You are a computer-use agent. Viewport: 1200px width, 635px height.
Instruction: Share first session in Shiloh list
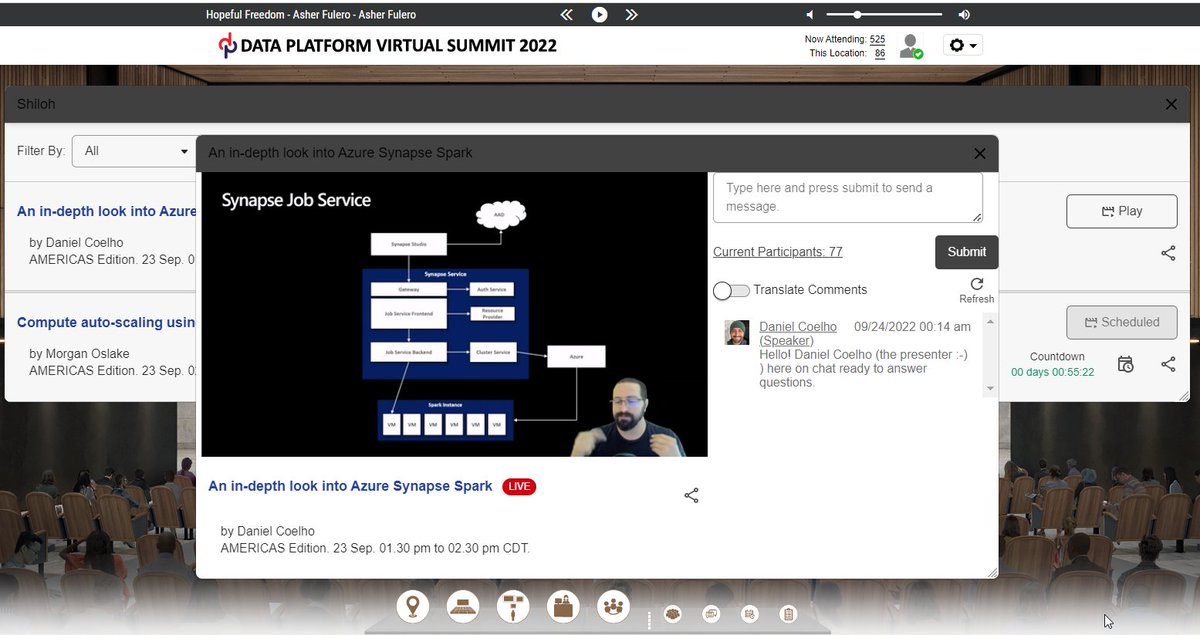(x=1168, y=253)
